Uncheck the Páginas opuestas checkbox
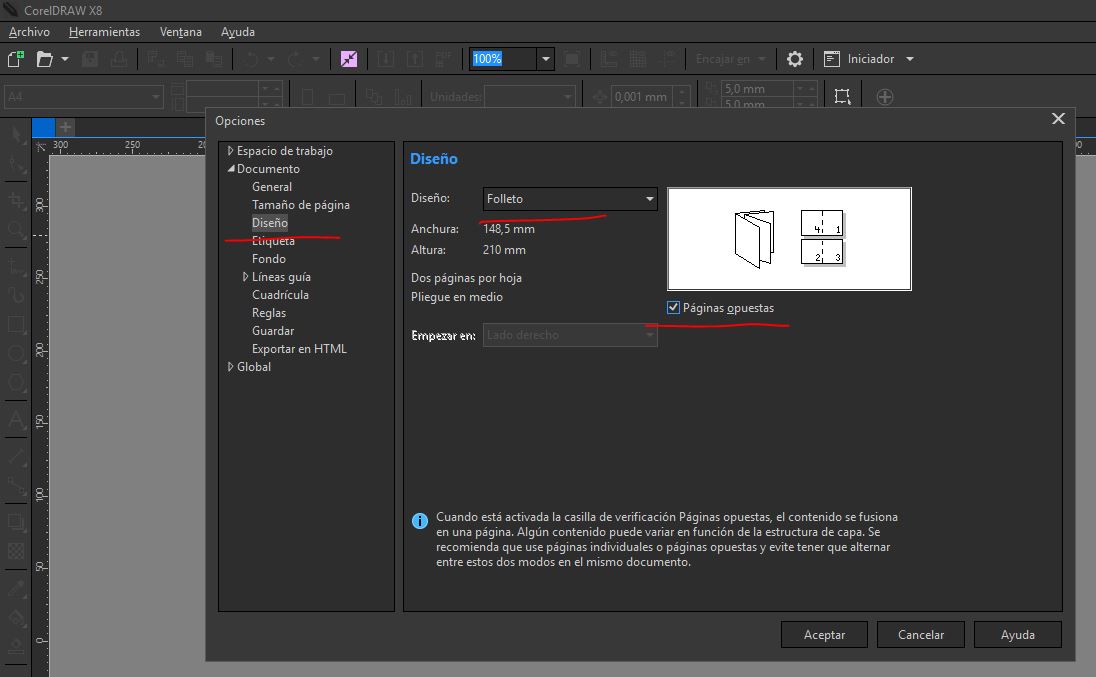Screen dimensions: 1096x677 674,308
